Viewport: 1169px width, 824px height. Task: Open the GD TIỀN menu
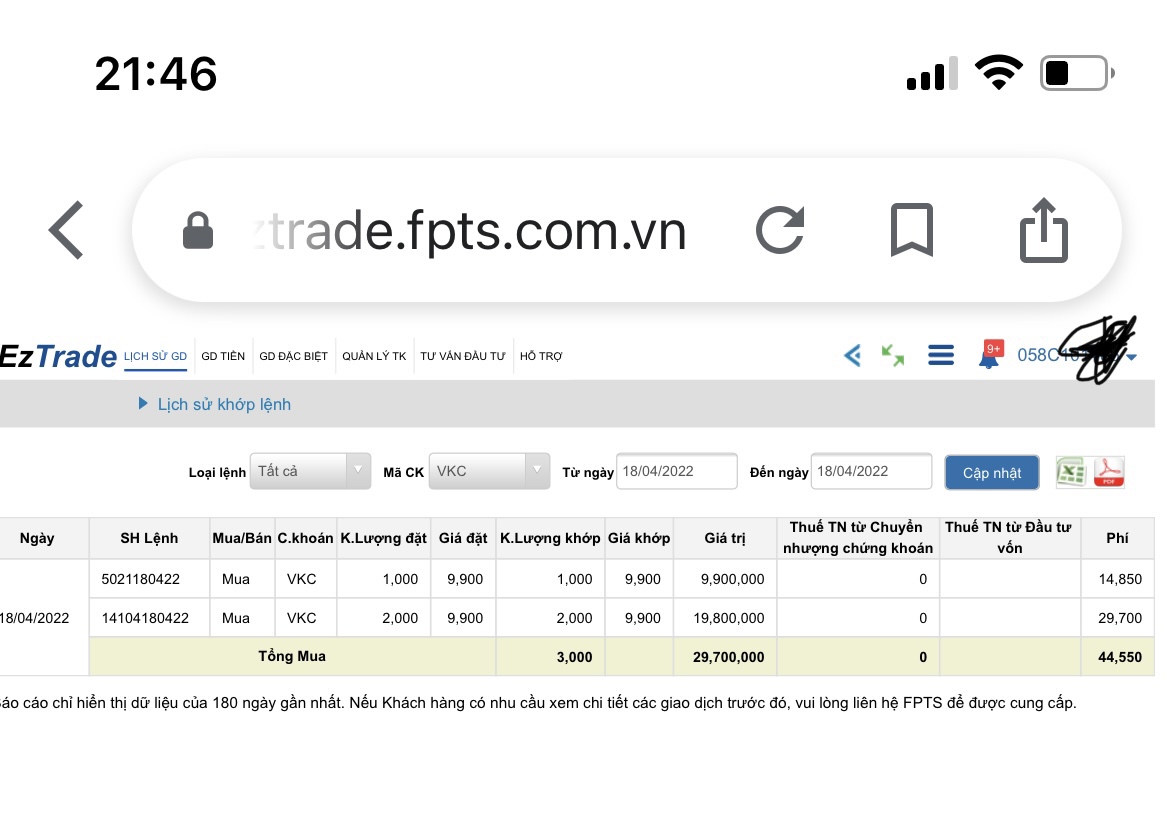point(223,356)
